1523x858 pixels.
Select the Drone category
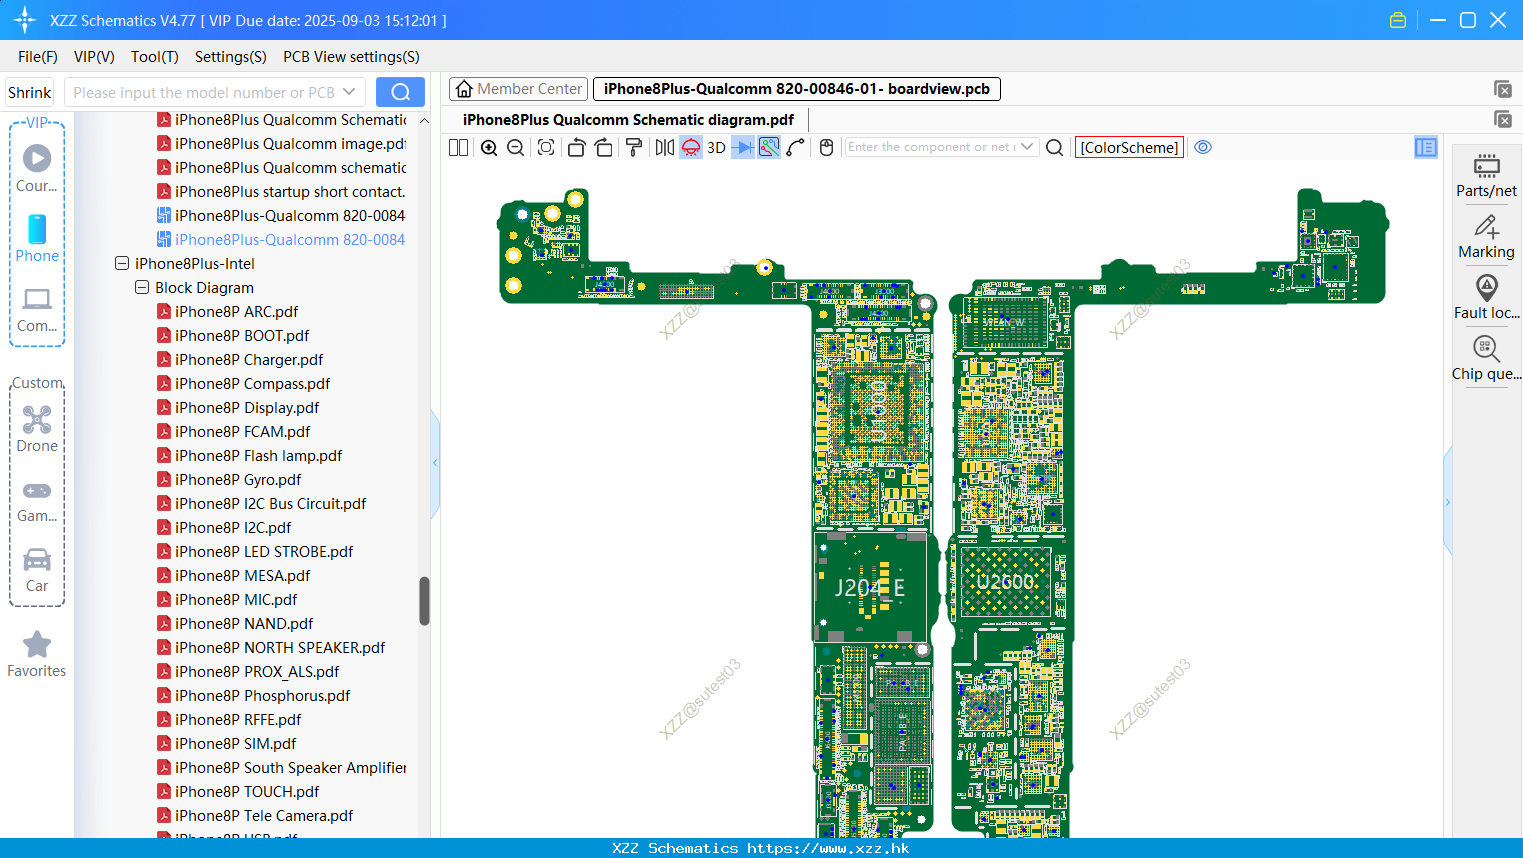click(x=37, y=429)
